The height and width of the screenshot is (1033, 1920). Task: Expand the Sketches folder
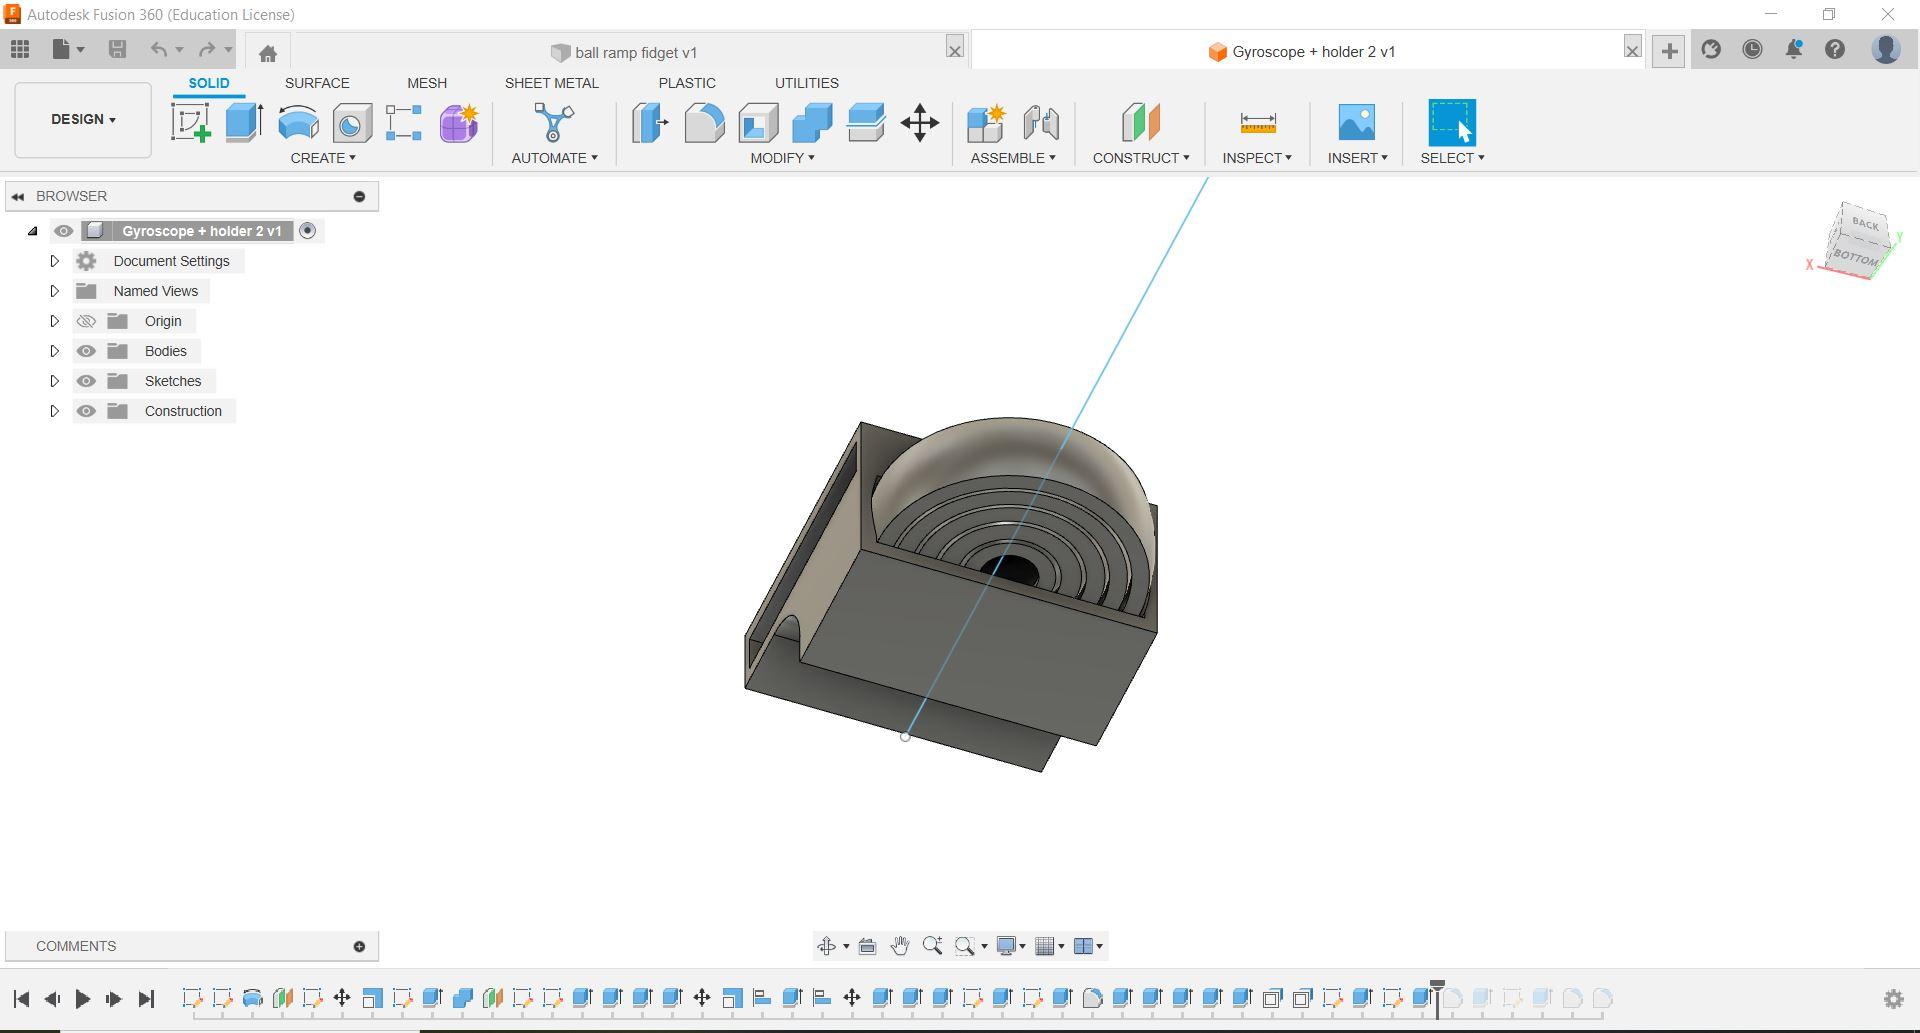point(54,381)
